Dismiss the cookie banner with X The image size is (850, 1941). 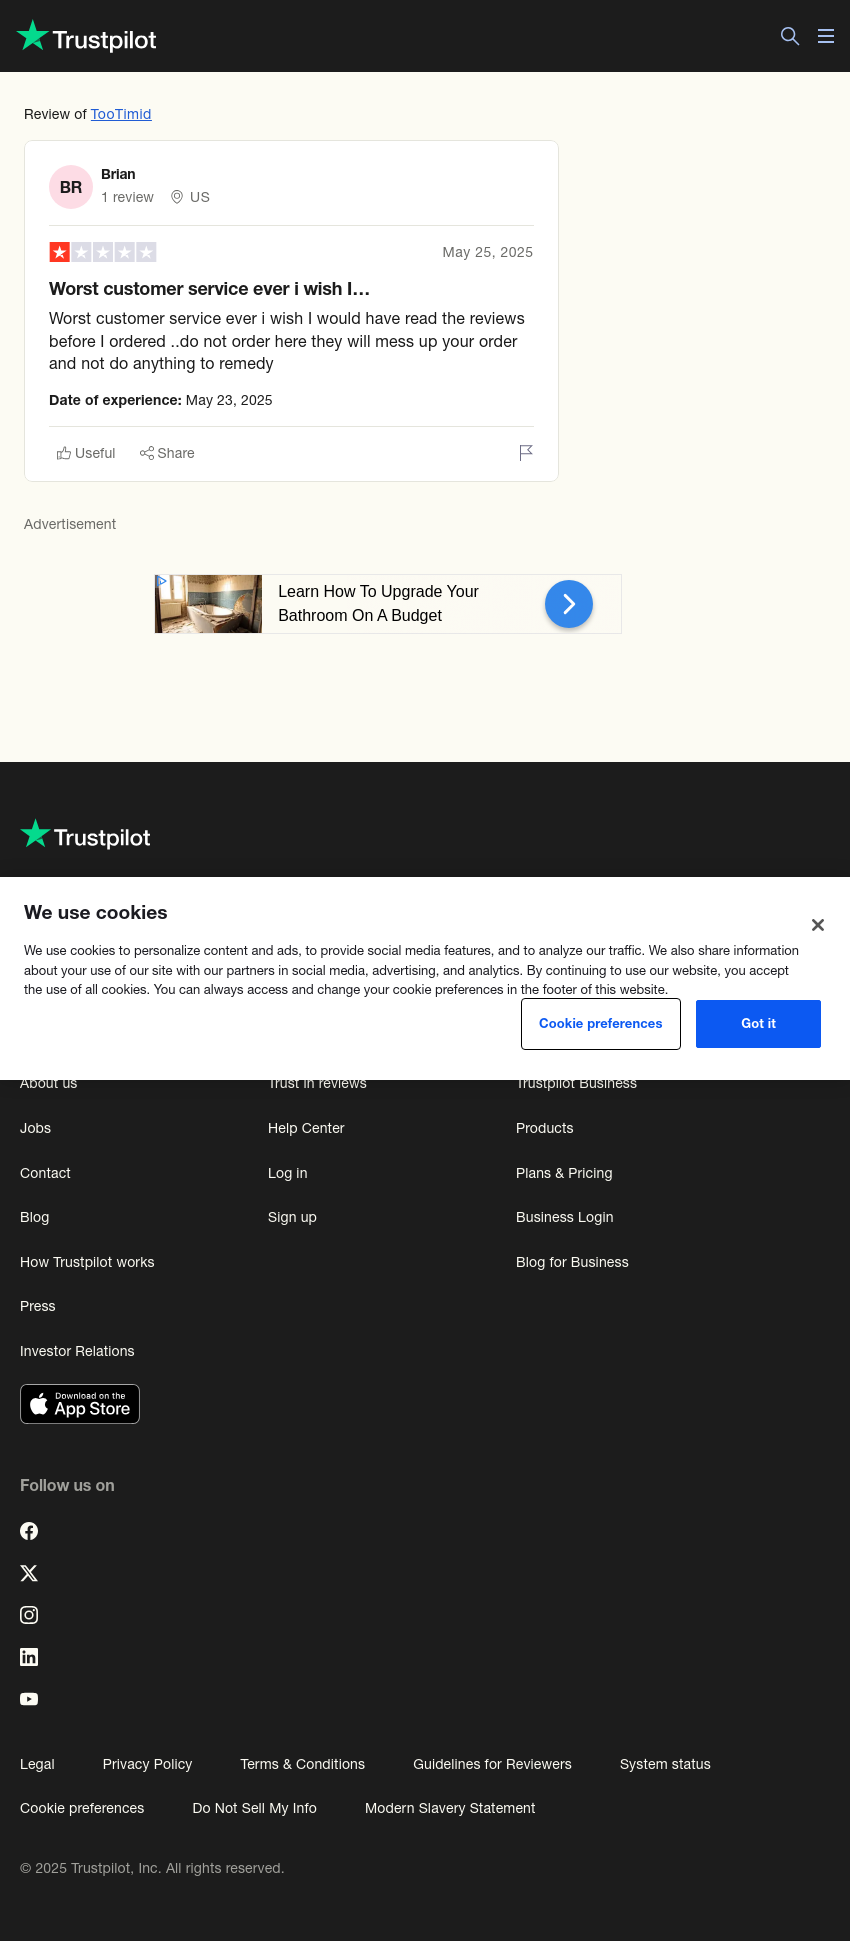tap(818, 925)
